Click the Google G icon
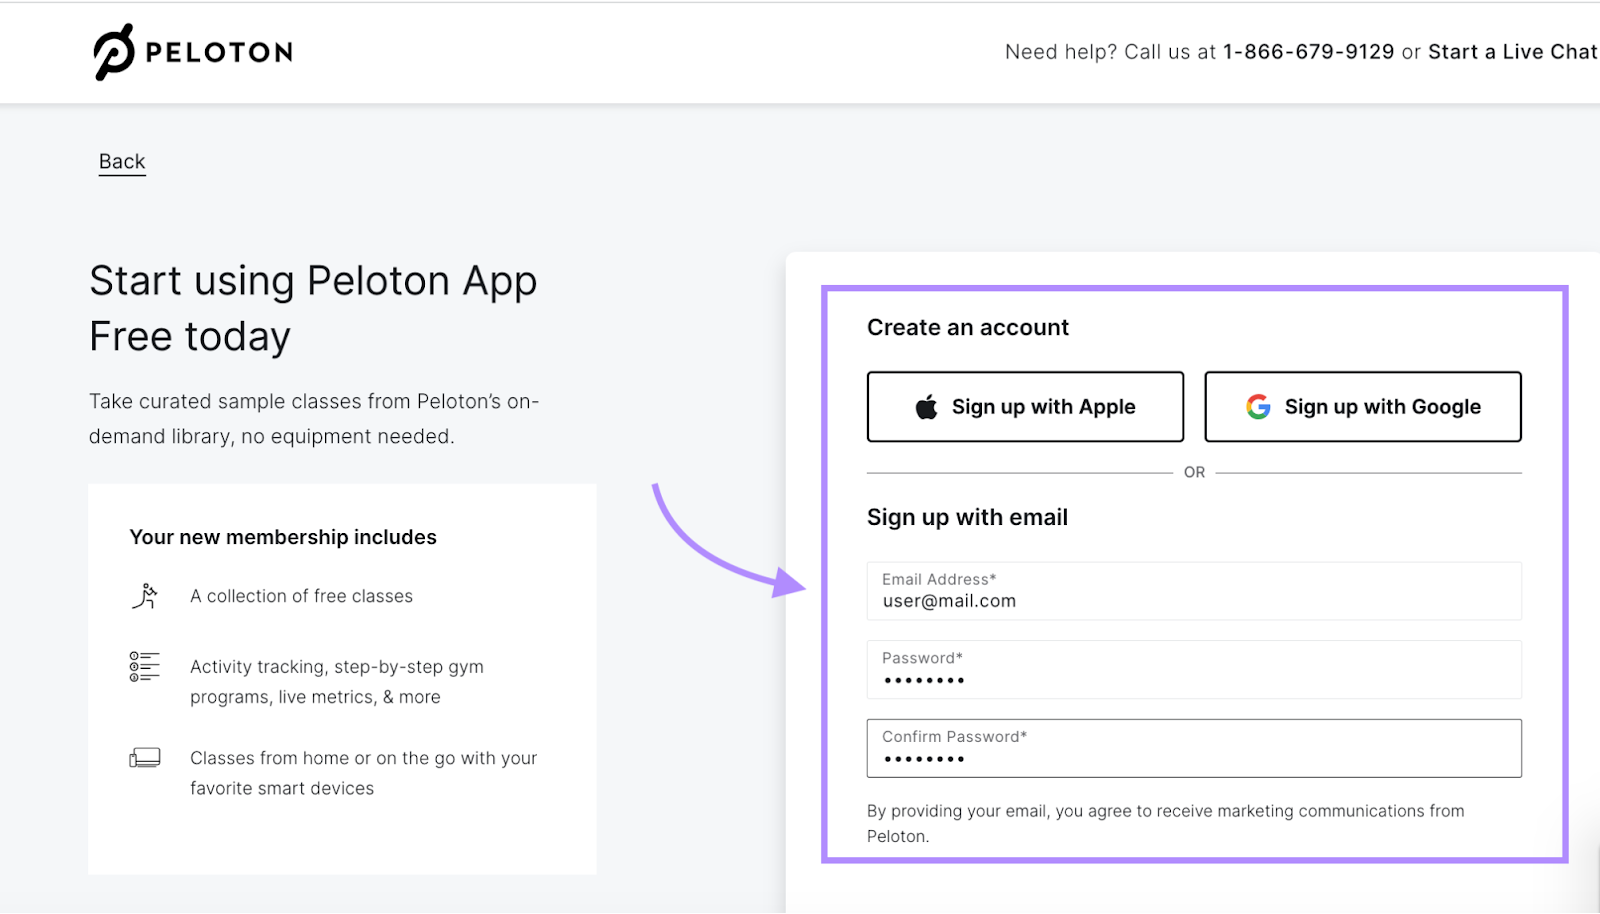 [x=1256, y=406]
